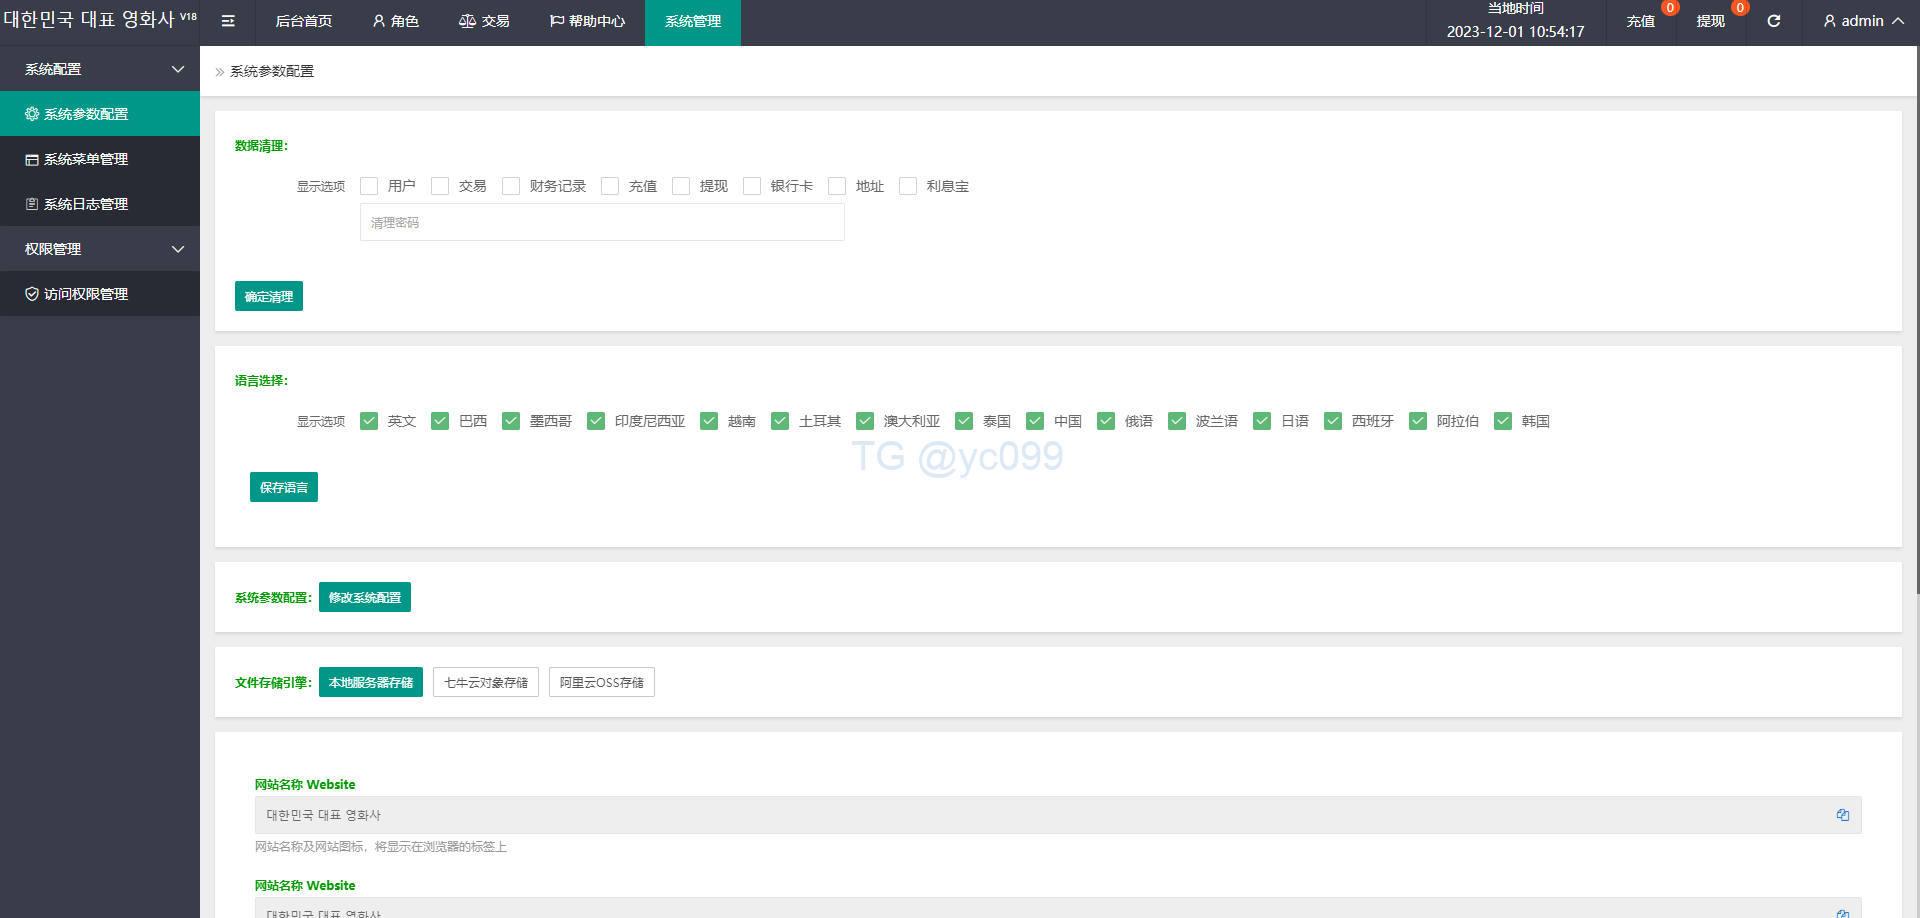The height and width of the screenshot is (918, 1920).
Task: Click copy icon in website name field
Action: (x=1842, y=815)
